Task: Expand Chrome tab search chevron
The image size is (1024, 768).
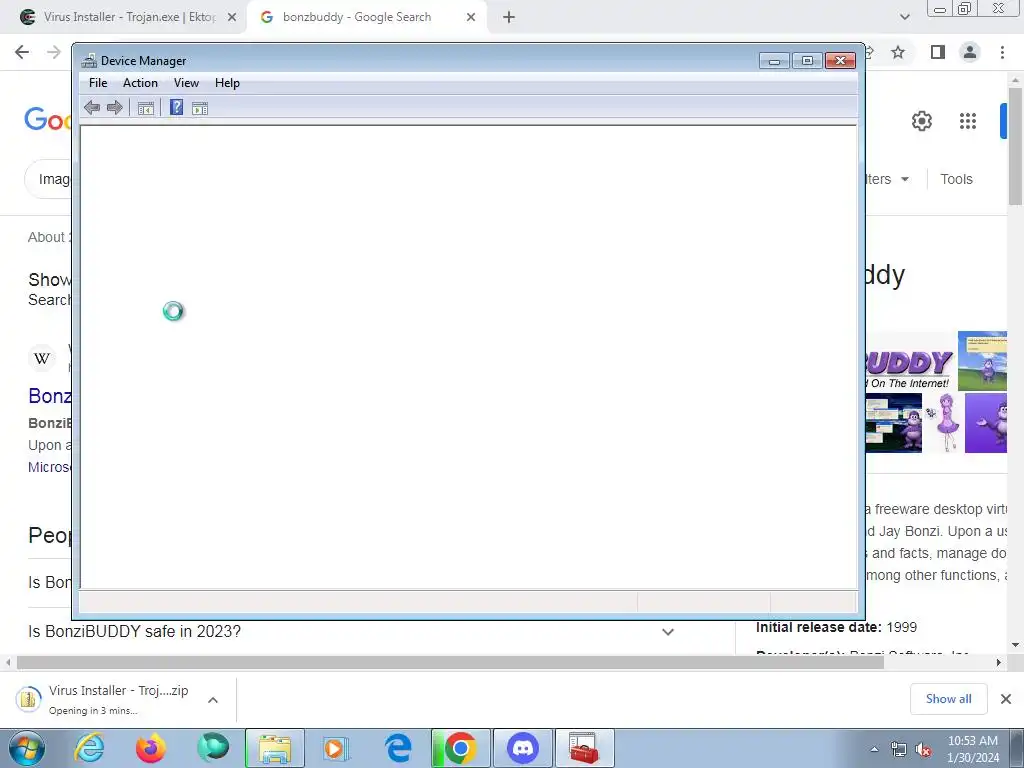Action: click(x=904, y=17)
